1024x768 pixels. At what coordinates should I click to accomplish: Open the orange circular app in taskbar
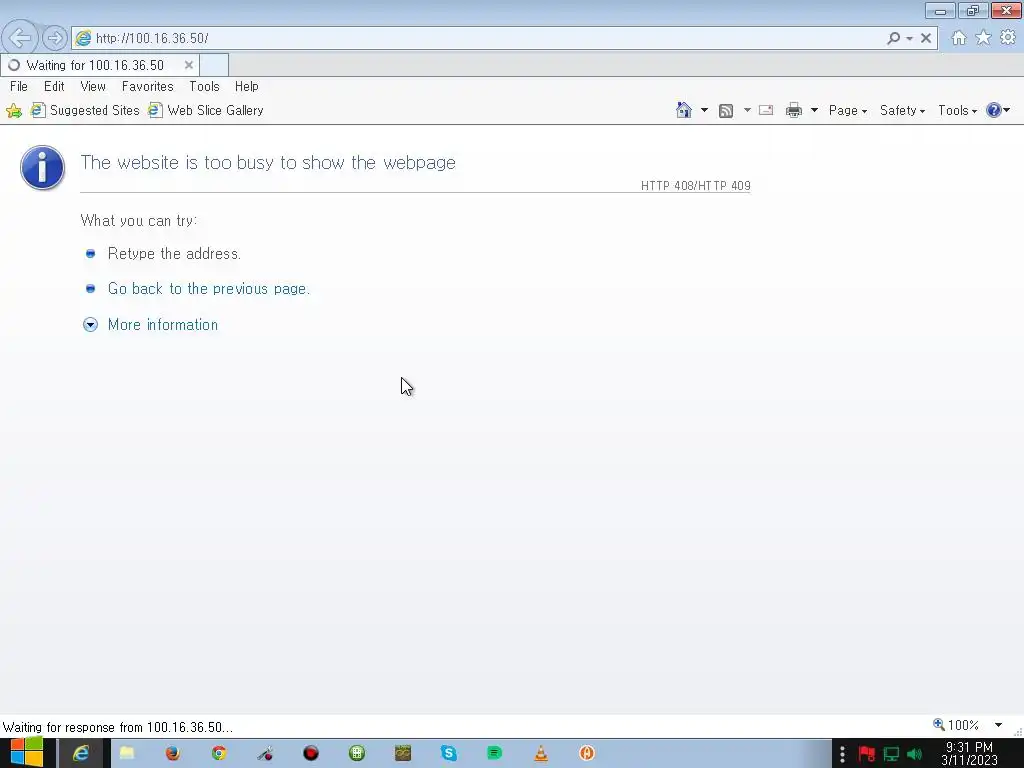[x=586, y=753]
